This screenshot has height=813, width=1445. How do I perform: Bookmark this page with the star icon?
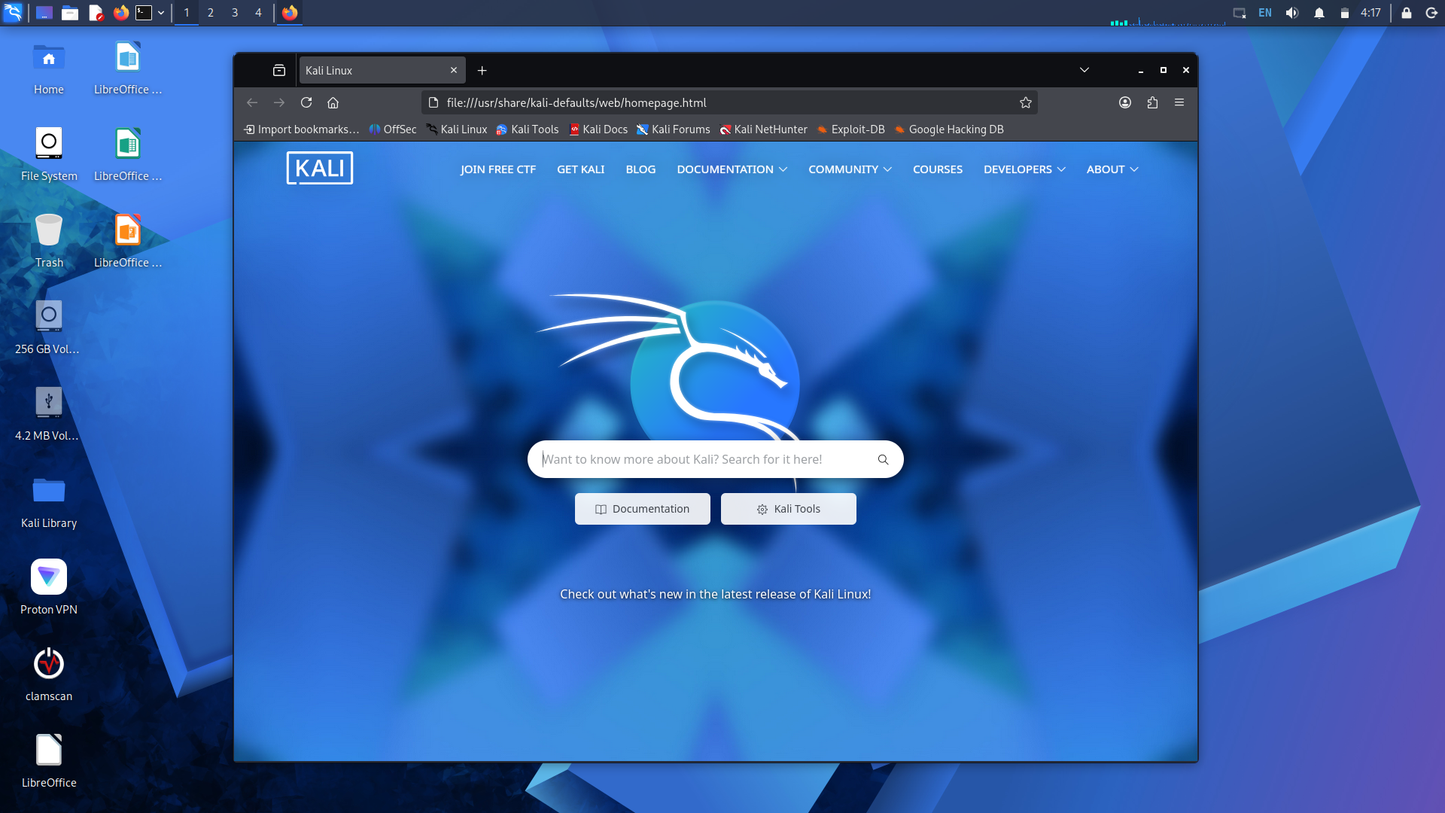click(x=1025, y=102)
